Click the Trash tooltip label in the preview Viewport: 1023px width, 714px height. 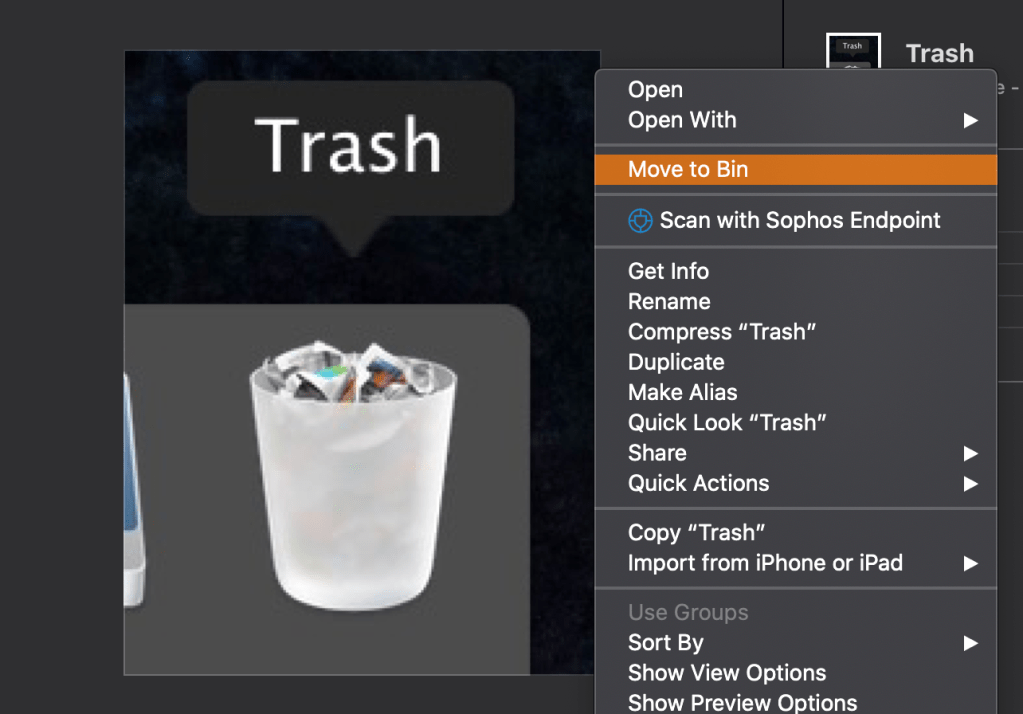click(348, 145)
